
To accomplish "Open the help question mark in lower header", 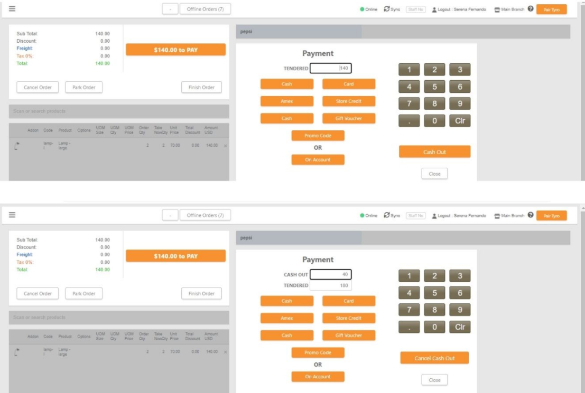I will tap(530, 215).
